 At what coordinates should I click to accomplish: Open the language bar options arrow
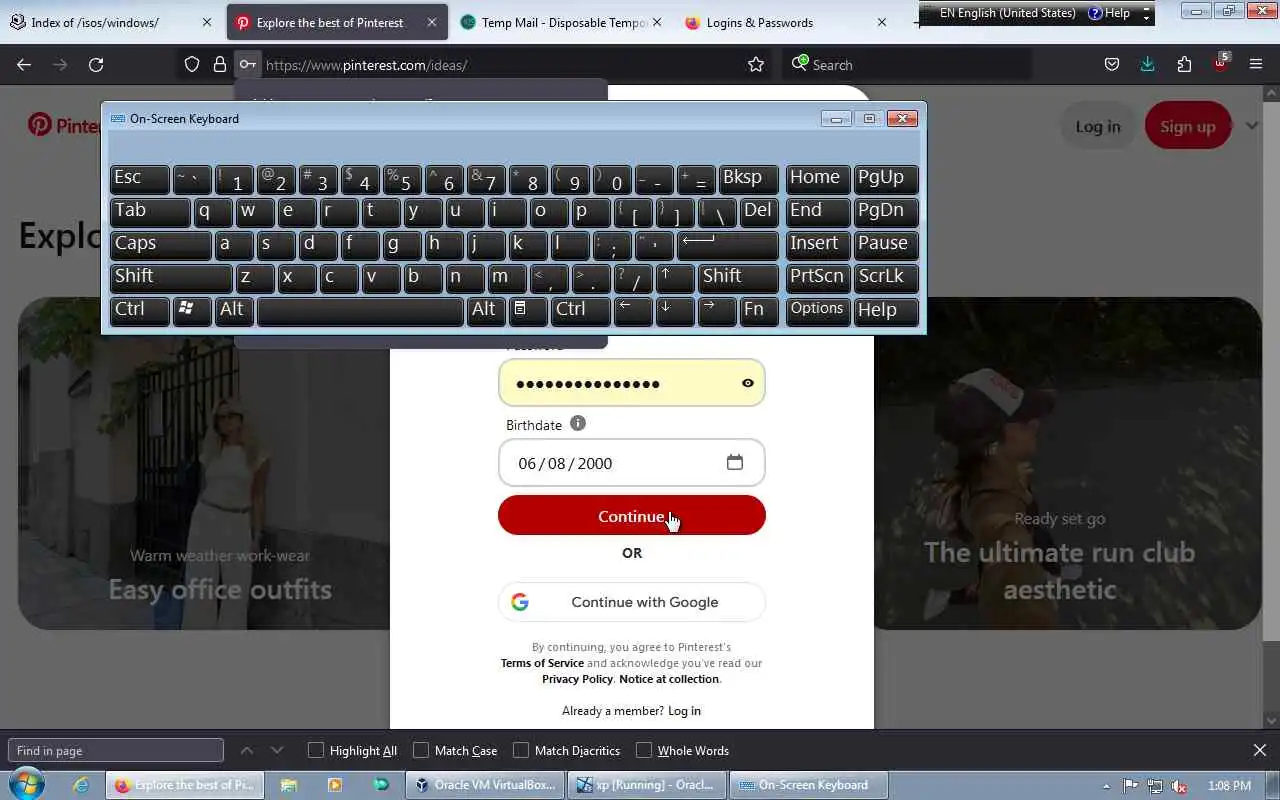tap(1146, 14)
